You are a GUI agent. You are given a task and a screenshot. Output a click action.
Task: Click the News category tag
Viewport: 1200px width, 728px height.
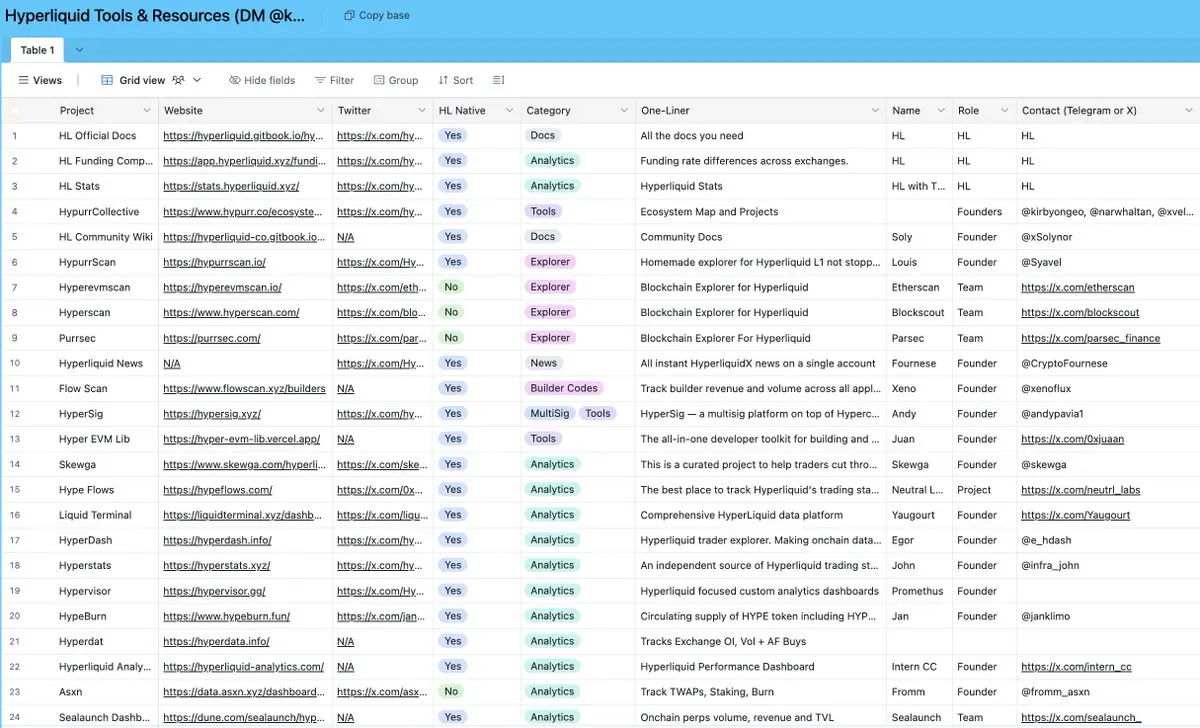544,363
